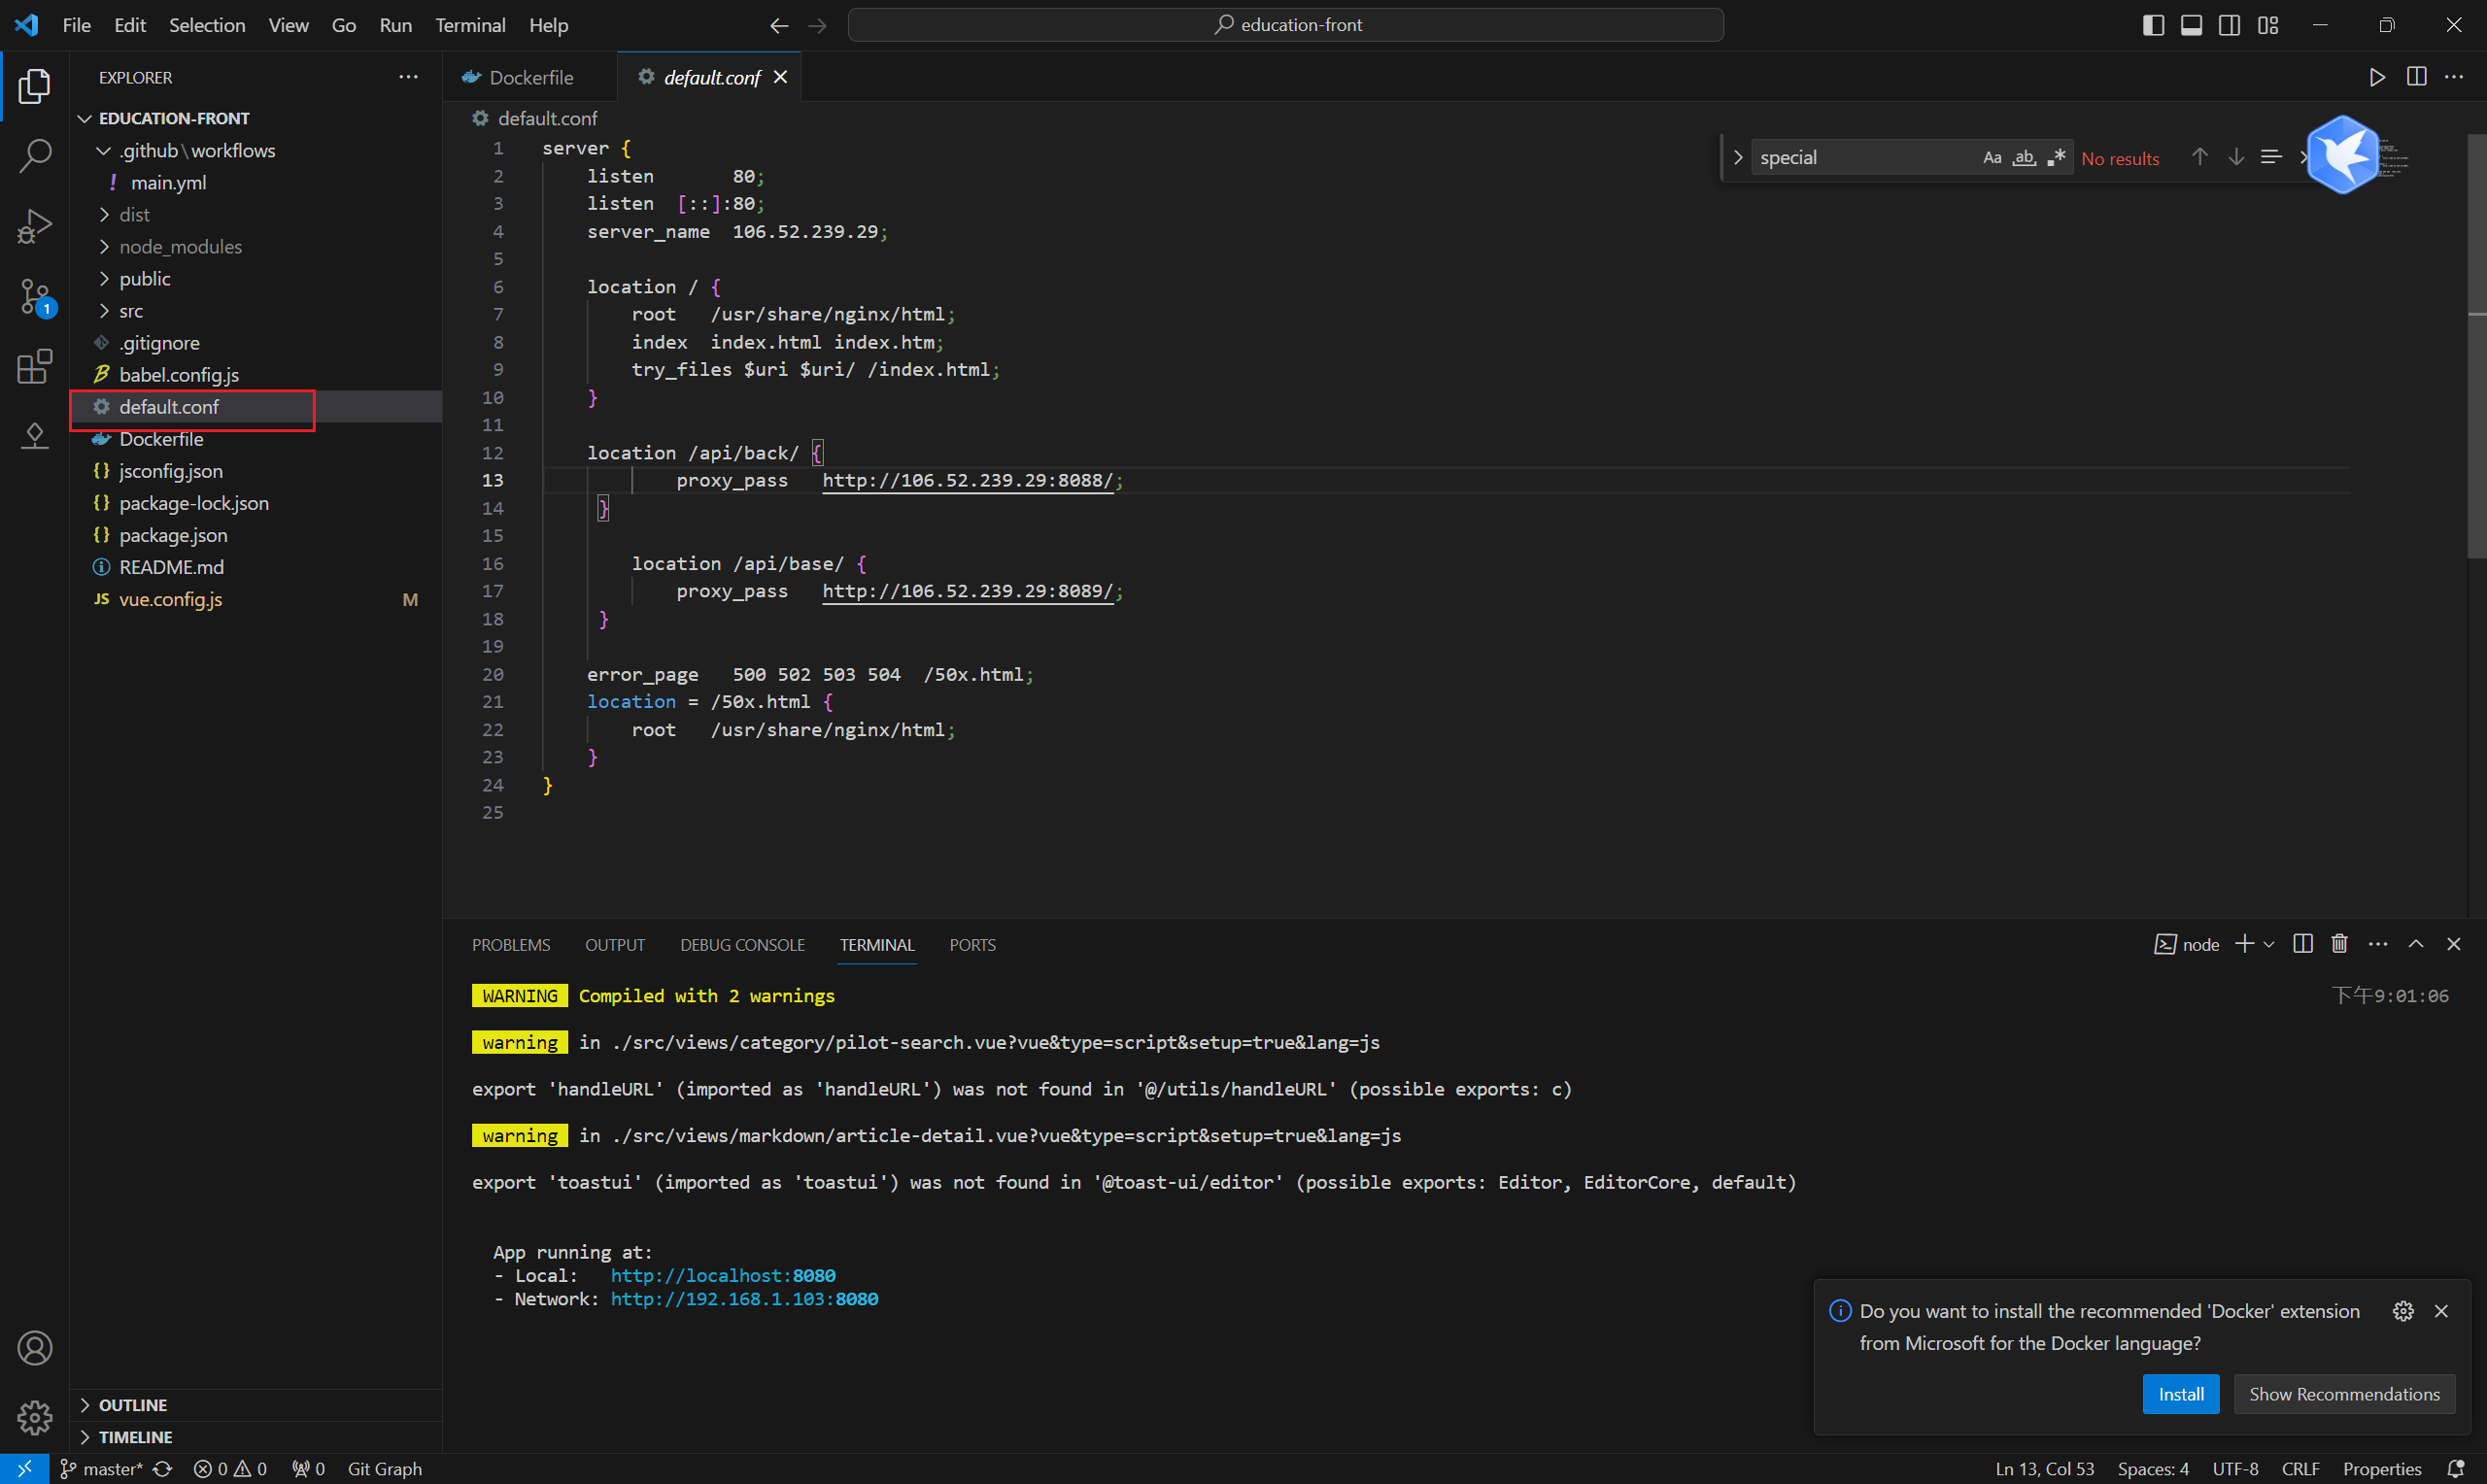The image size is (2487, 1484).
Task: Click the editor vertical scrollbar slider
Action: click(2476, 345)
